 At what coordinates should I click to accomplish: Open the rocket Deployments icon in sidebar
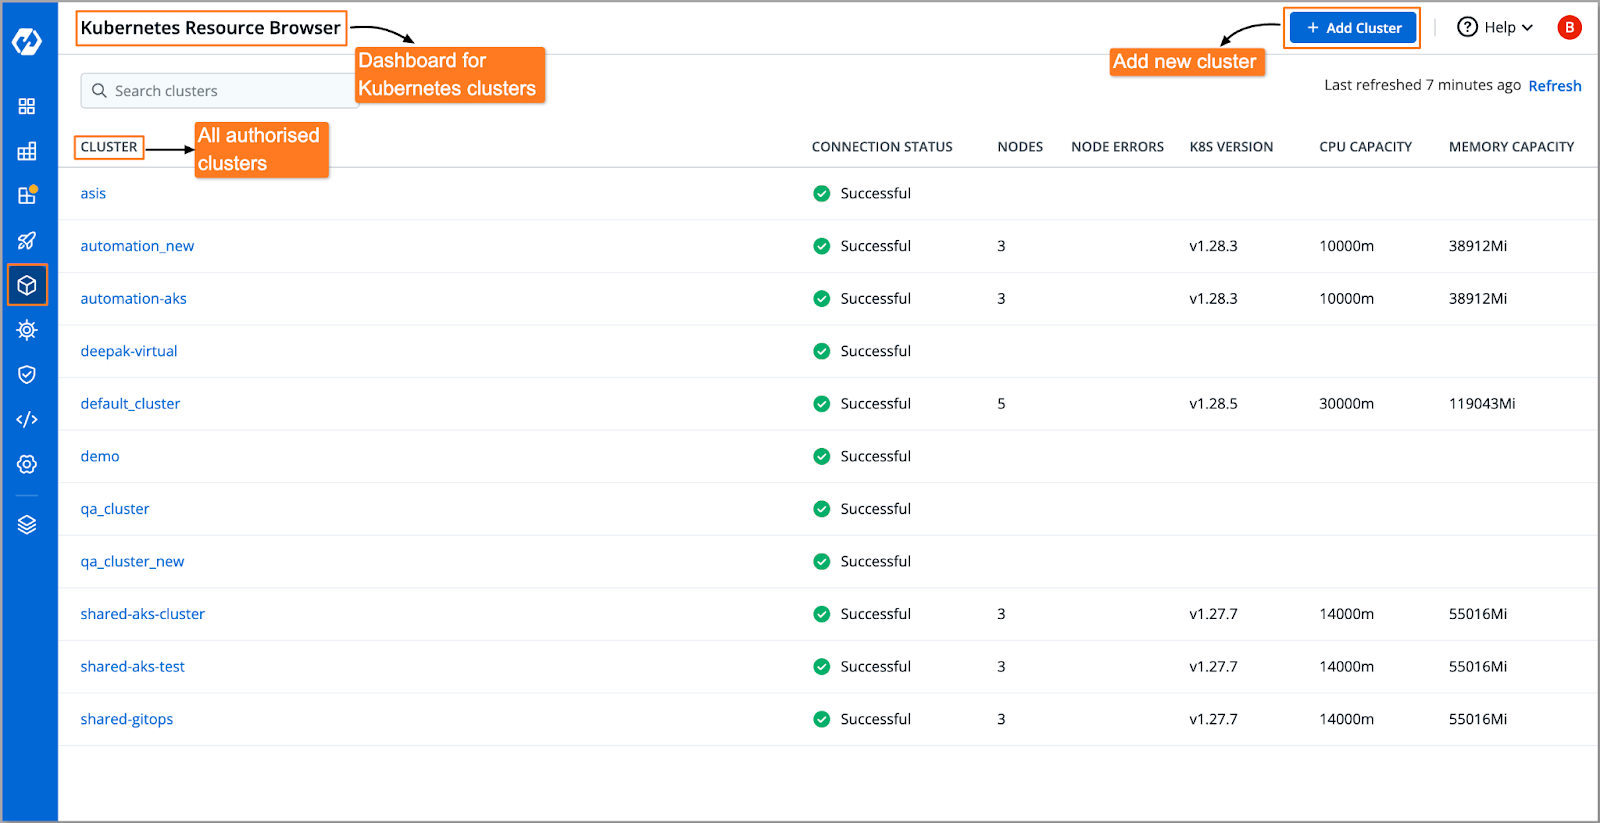click(x=27, y=240)
